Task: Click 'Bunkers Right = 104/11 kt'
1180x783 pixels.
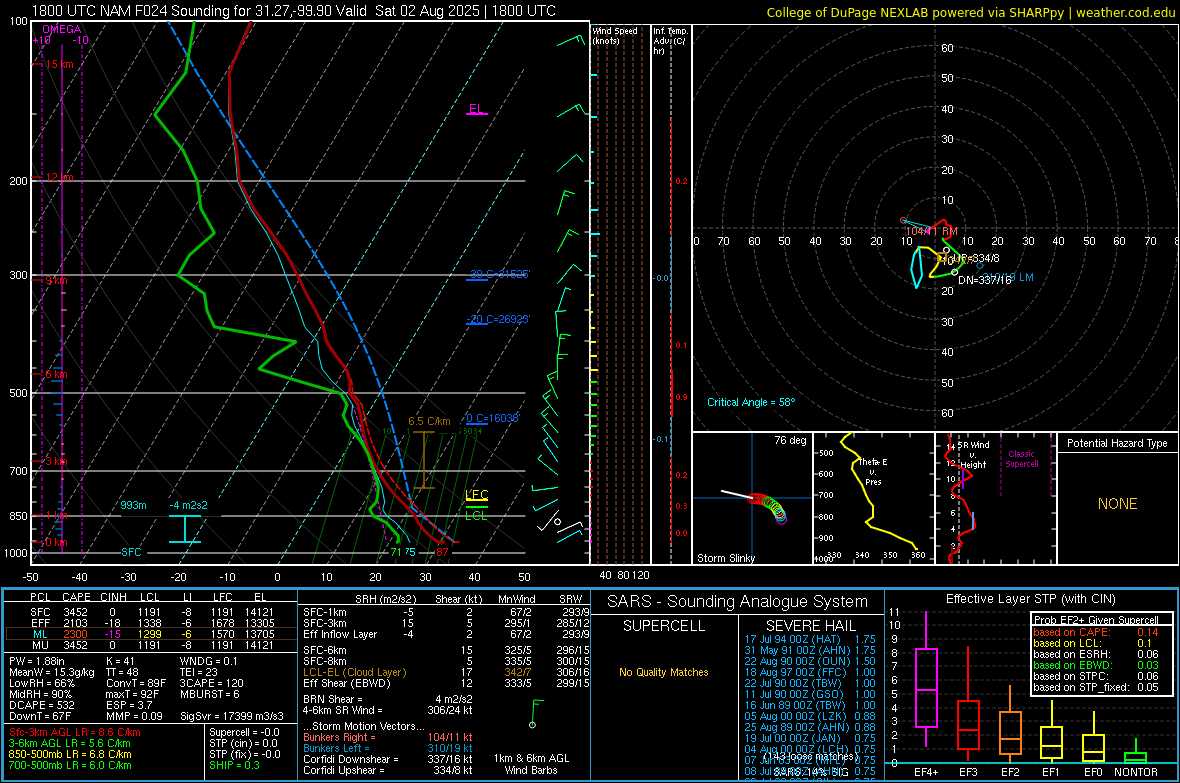Action: coord(388,737)
